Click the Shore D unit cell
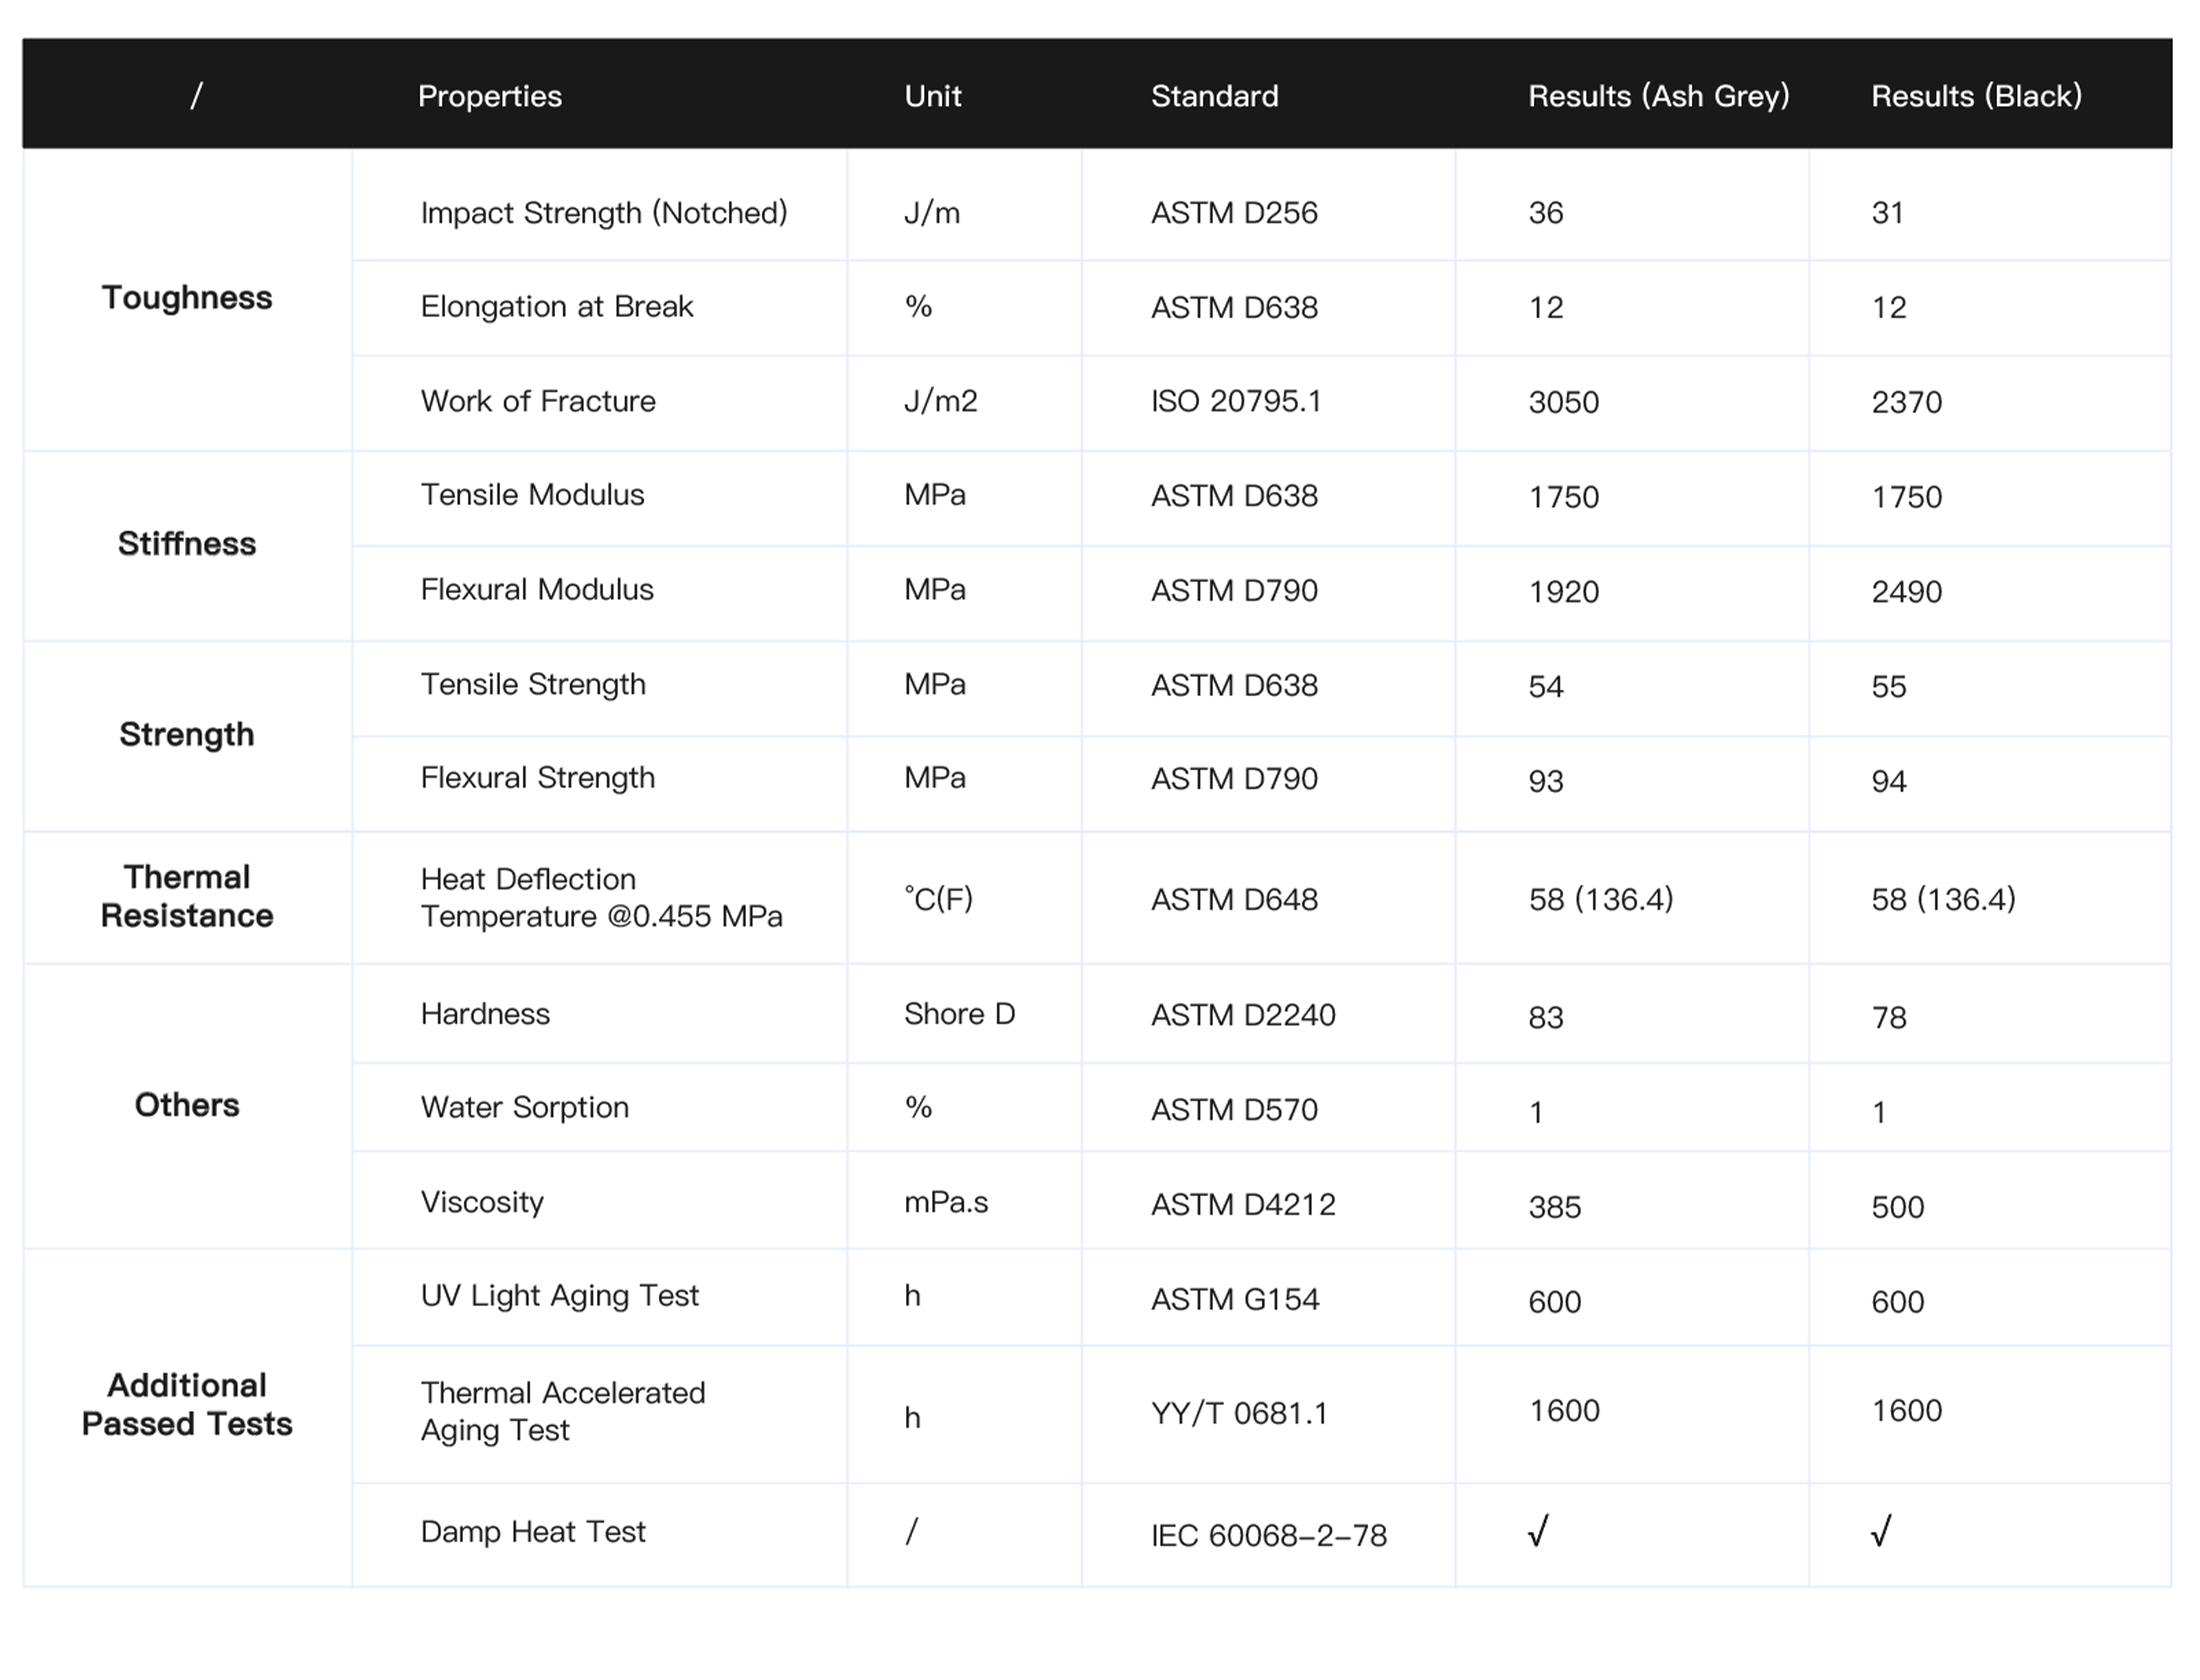The width and height of the screenshot is (2200, 1680). [x=960, y=1014]
